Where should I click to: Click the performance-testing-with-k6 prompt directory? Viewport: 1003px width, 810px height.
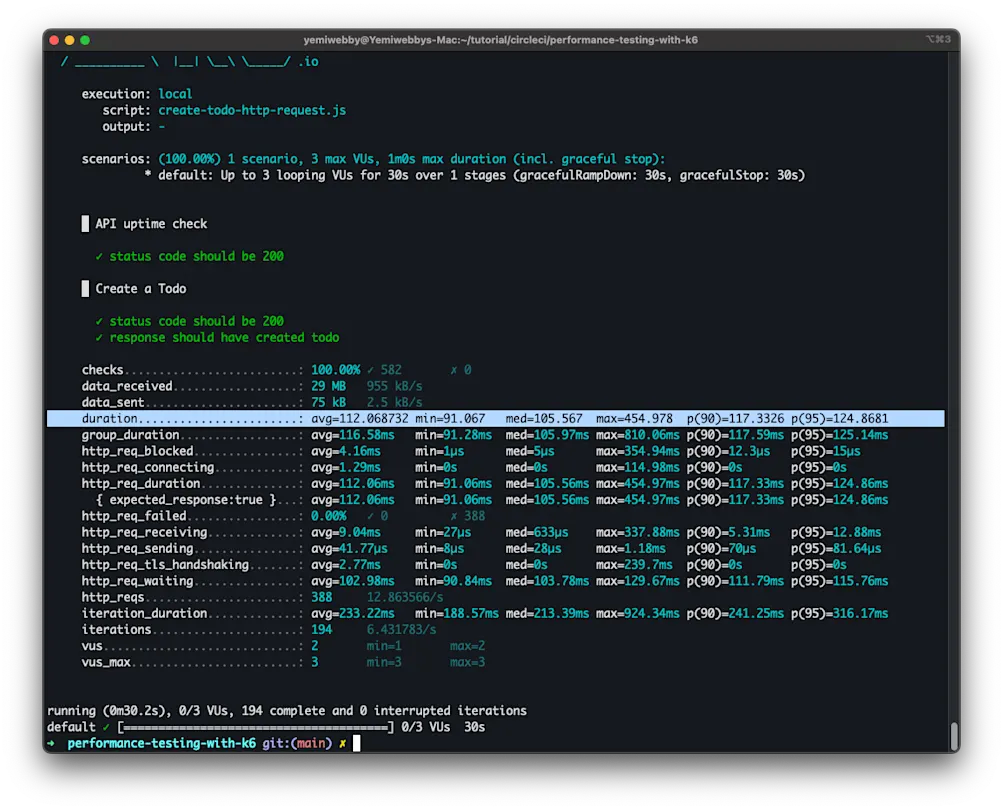pyautogui.click(x=161, y=743)
